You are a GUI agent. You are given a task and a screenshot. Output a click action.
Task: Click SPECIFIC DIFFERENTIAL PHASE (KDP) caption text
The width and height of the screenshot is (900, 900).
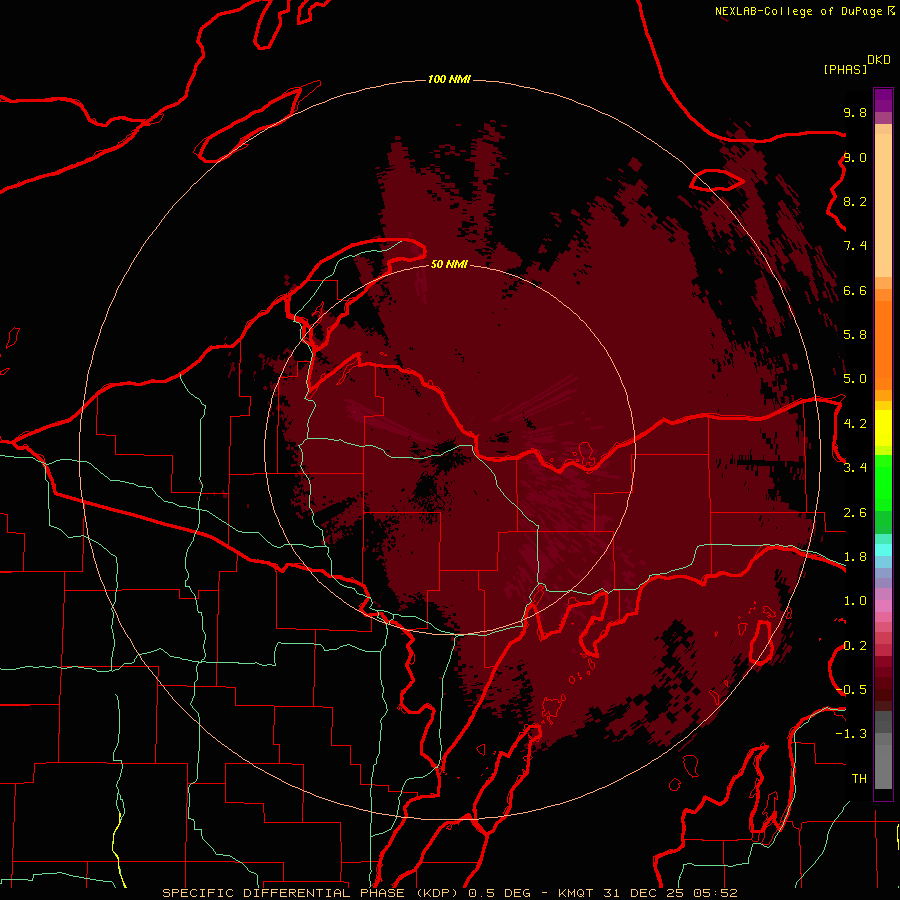tap(312, 893)
